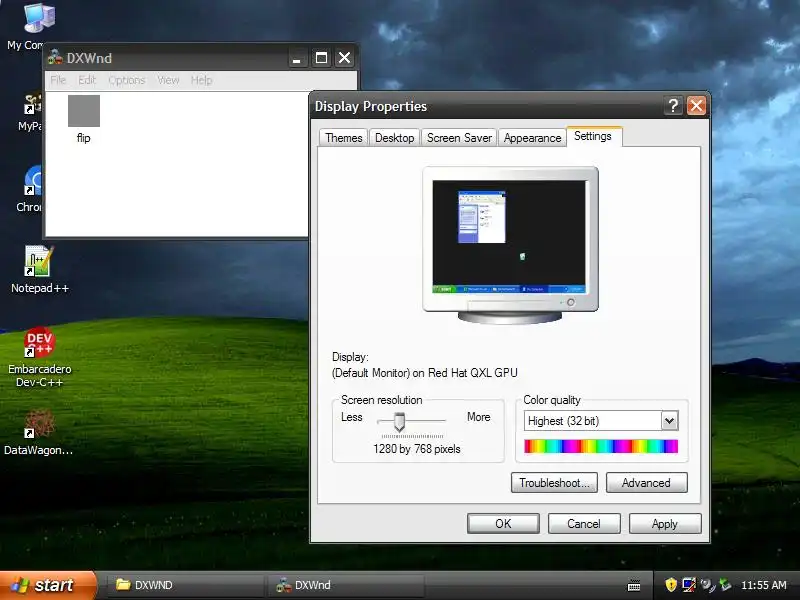Viewport: 800px width, 600px height.
Task: Maximize the DXWnd window
Action: [x=321, y=57]
